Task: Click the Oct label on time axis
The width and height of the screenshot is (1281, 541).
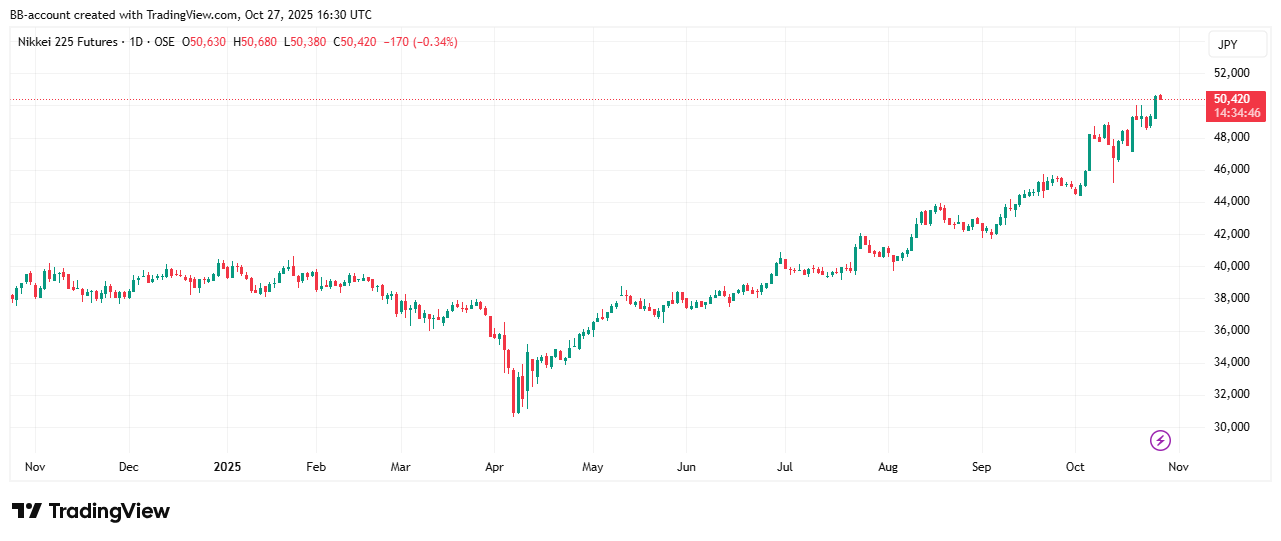Action: 1075,467
